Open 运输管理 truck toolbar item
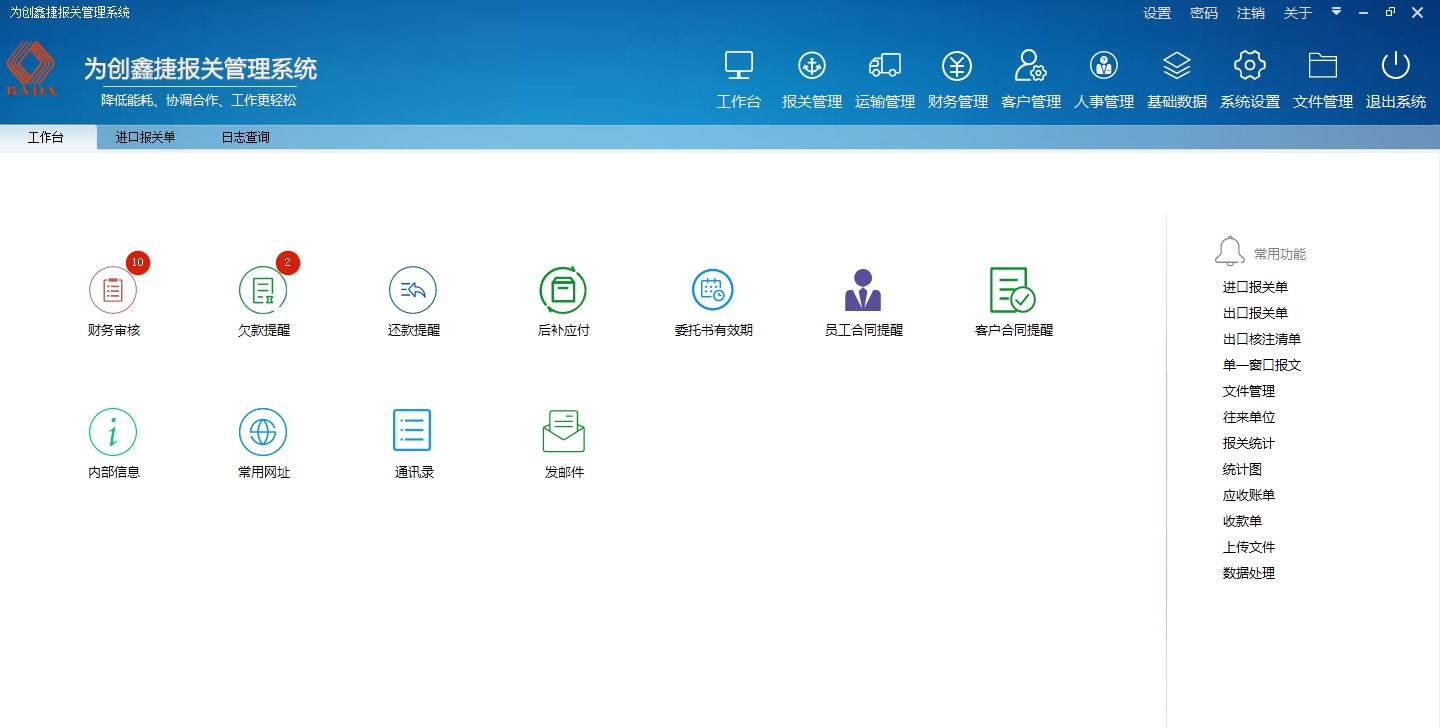Viewport: 1440px width, 728px height. tap(885, 80)
